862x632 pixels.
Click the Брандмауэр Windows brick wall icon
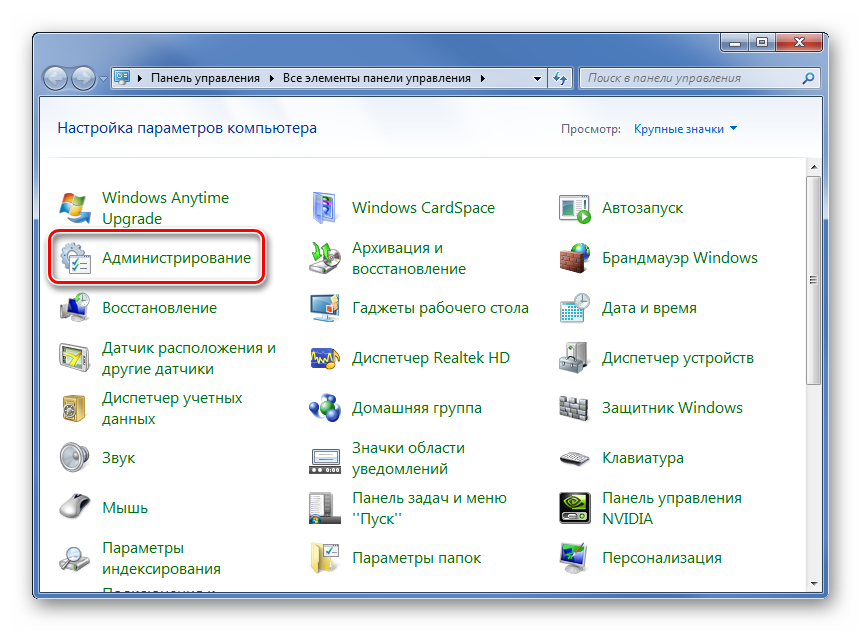pyautogui.click(x=575, y=258)
